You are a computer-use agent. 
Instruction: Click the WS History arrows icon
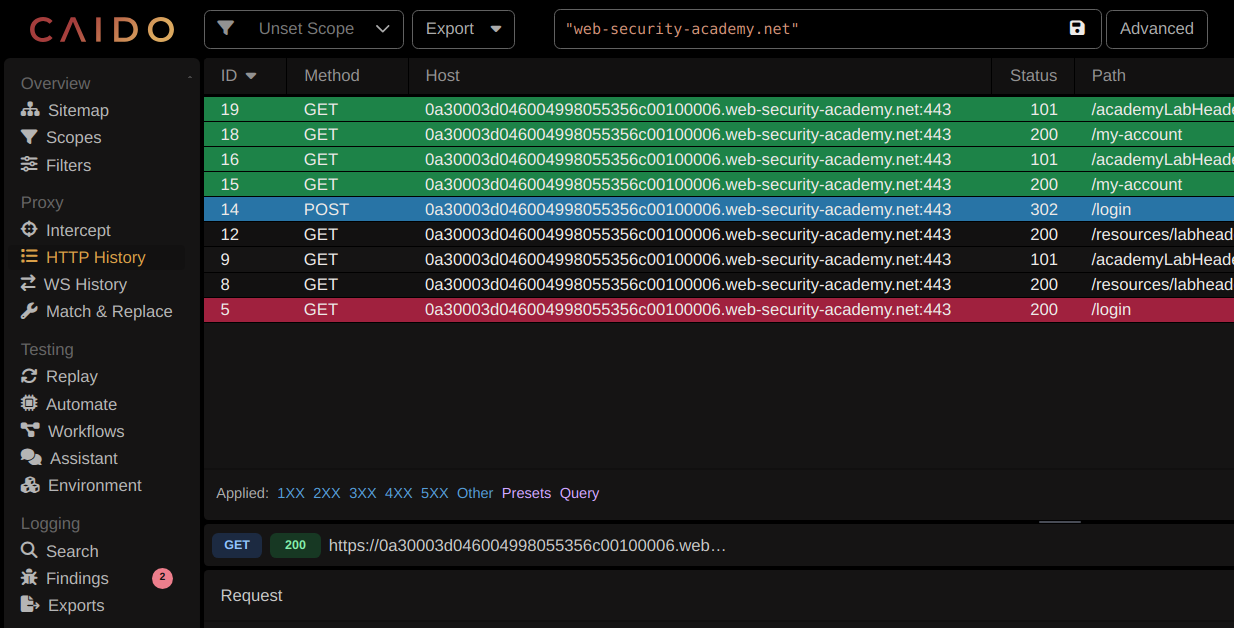coord(28,284)
